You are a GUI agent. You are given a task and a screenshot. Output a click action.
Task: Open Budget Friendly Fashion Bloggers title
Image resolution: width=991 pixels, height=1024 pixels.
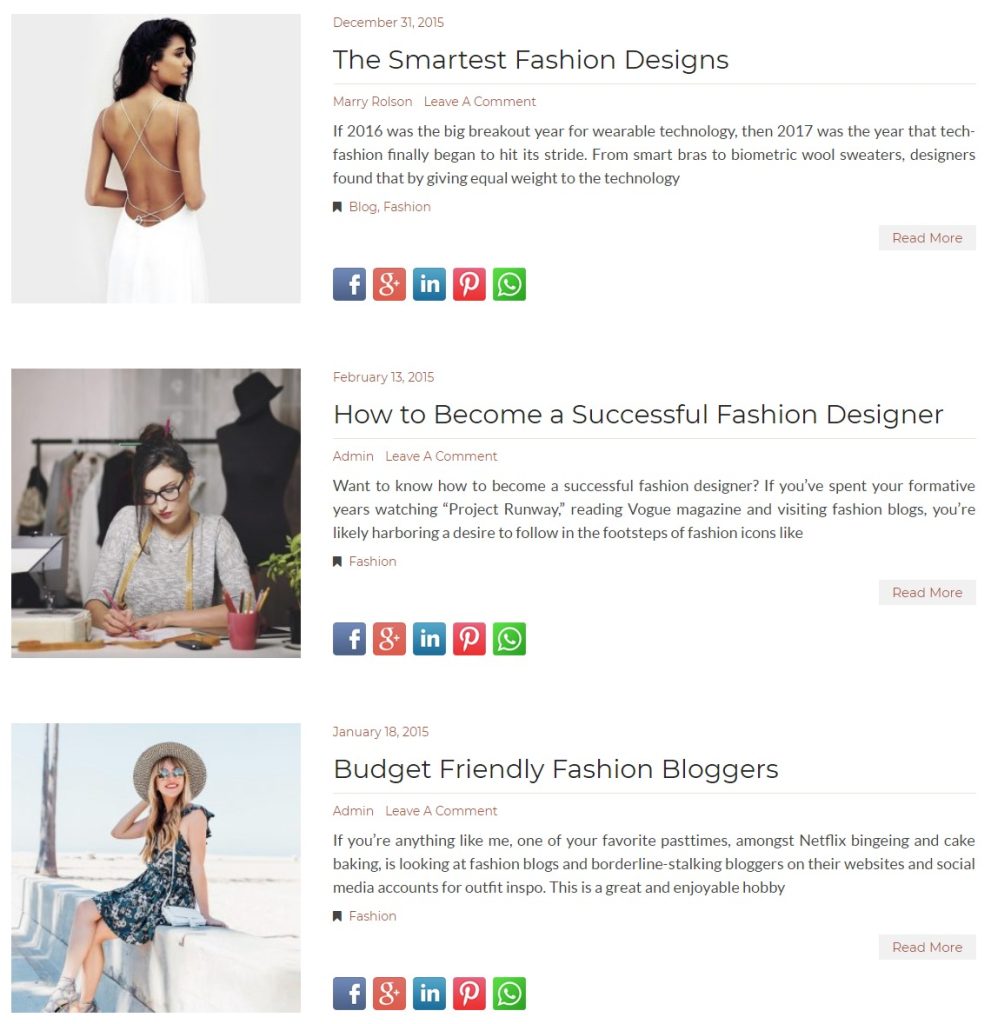[x=555, y=769]
